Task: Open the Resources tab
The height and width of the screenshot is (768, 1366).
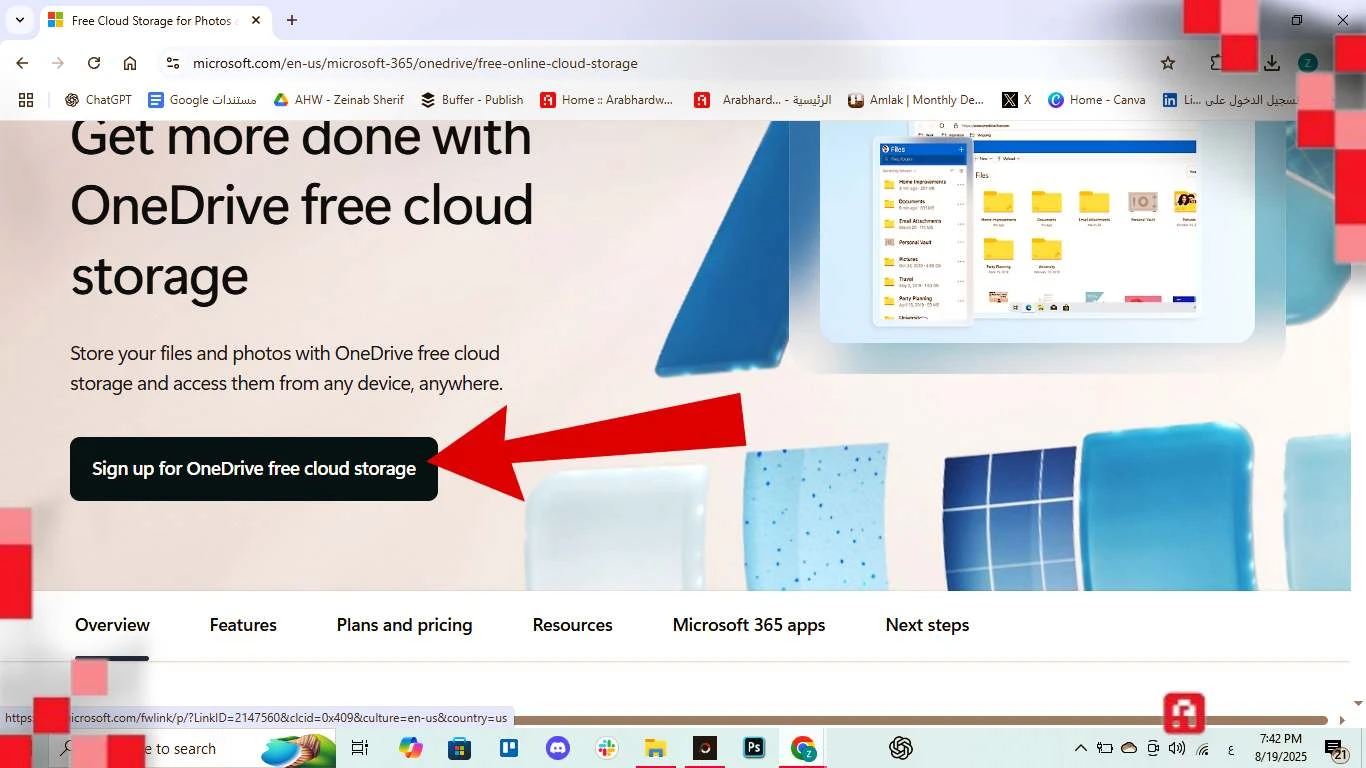Action: tap(572, 625)
